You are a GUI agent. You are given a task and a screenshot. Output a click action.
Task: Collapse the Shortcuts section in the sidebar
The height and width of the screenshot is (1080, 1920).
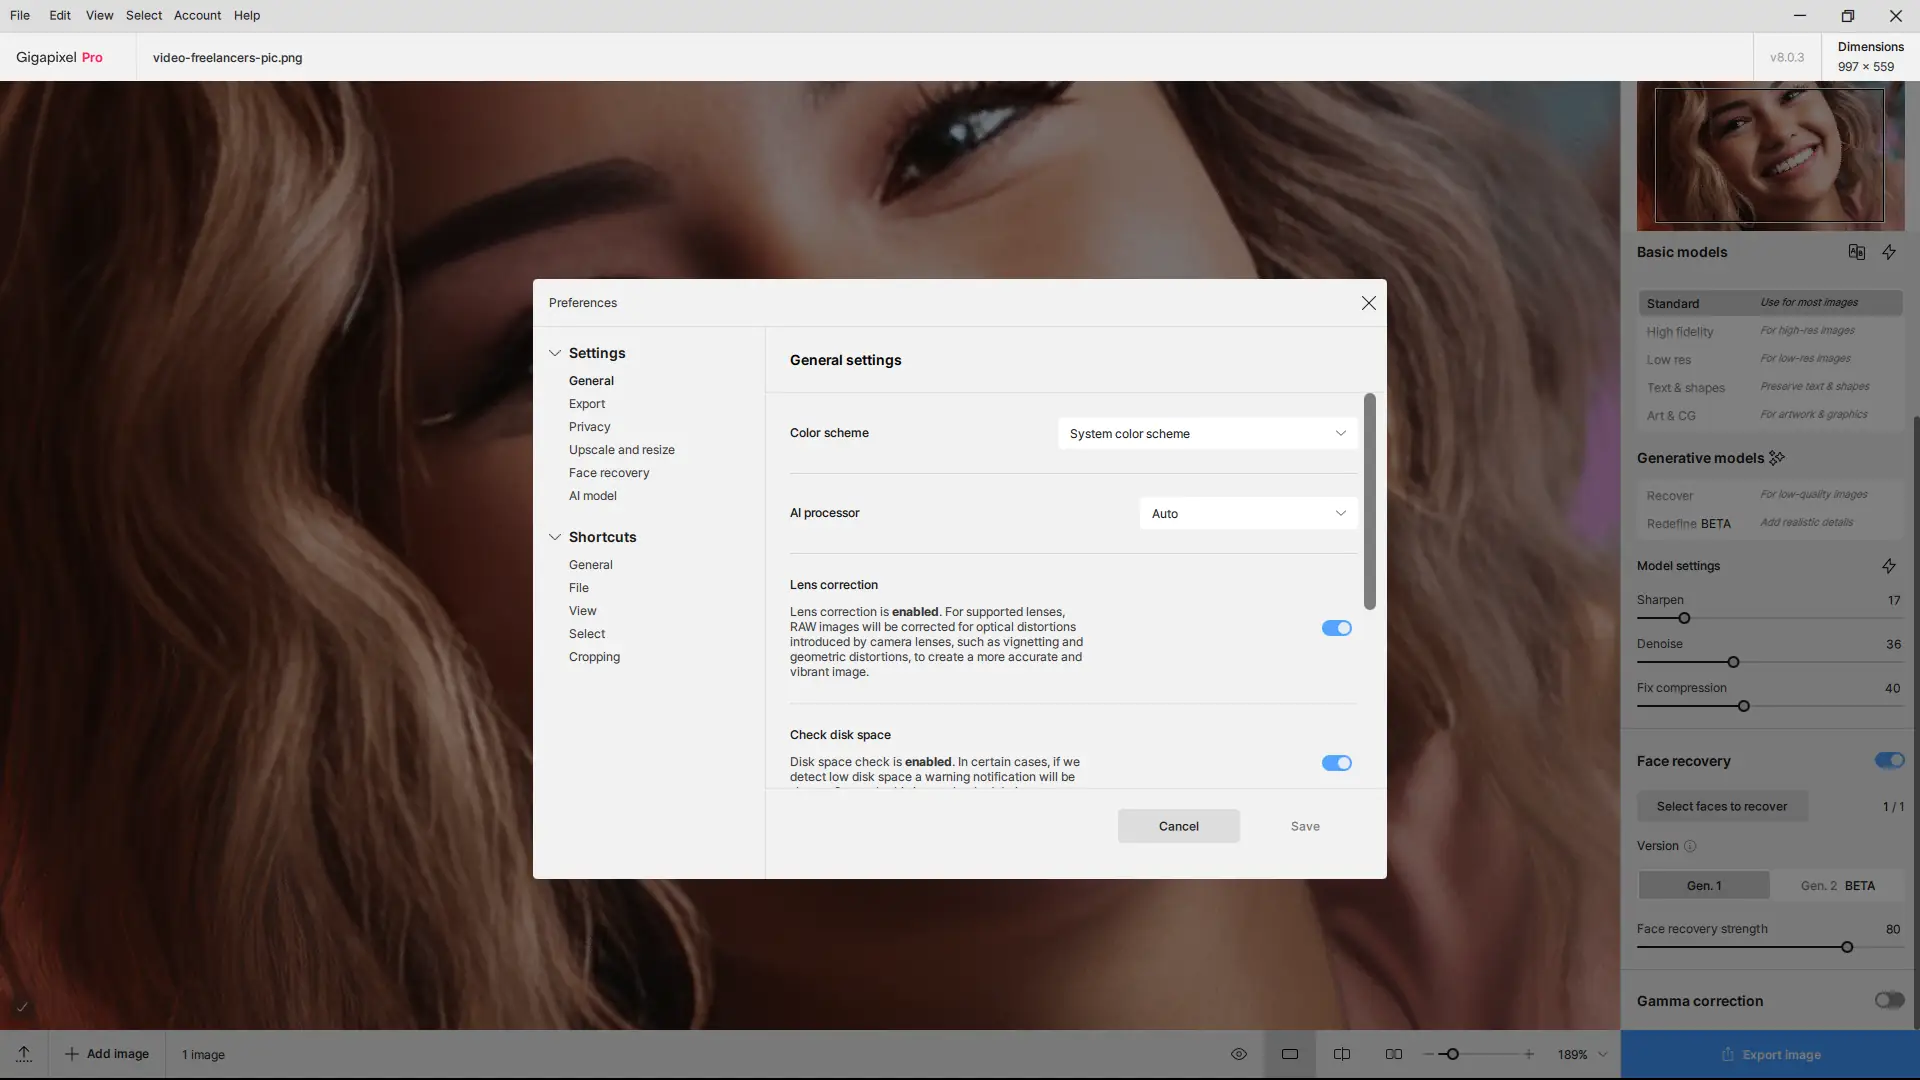555,537
